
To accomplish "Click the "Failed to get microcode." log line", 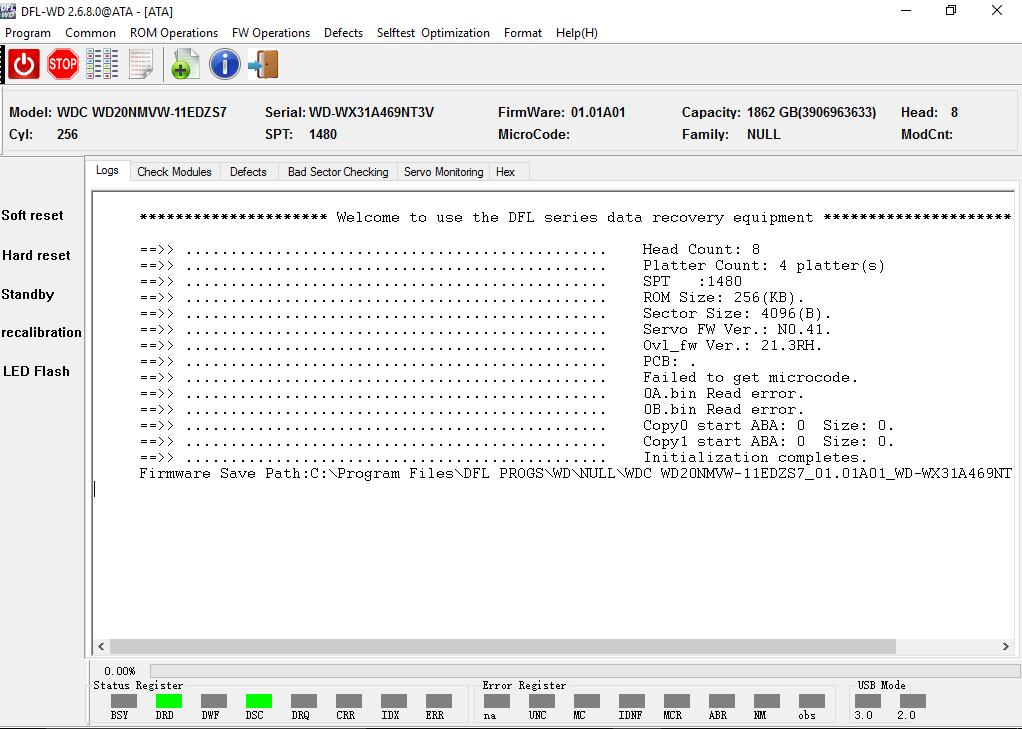I will 750,378.
